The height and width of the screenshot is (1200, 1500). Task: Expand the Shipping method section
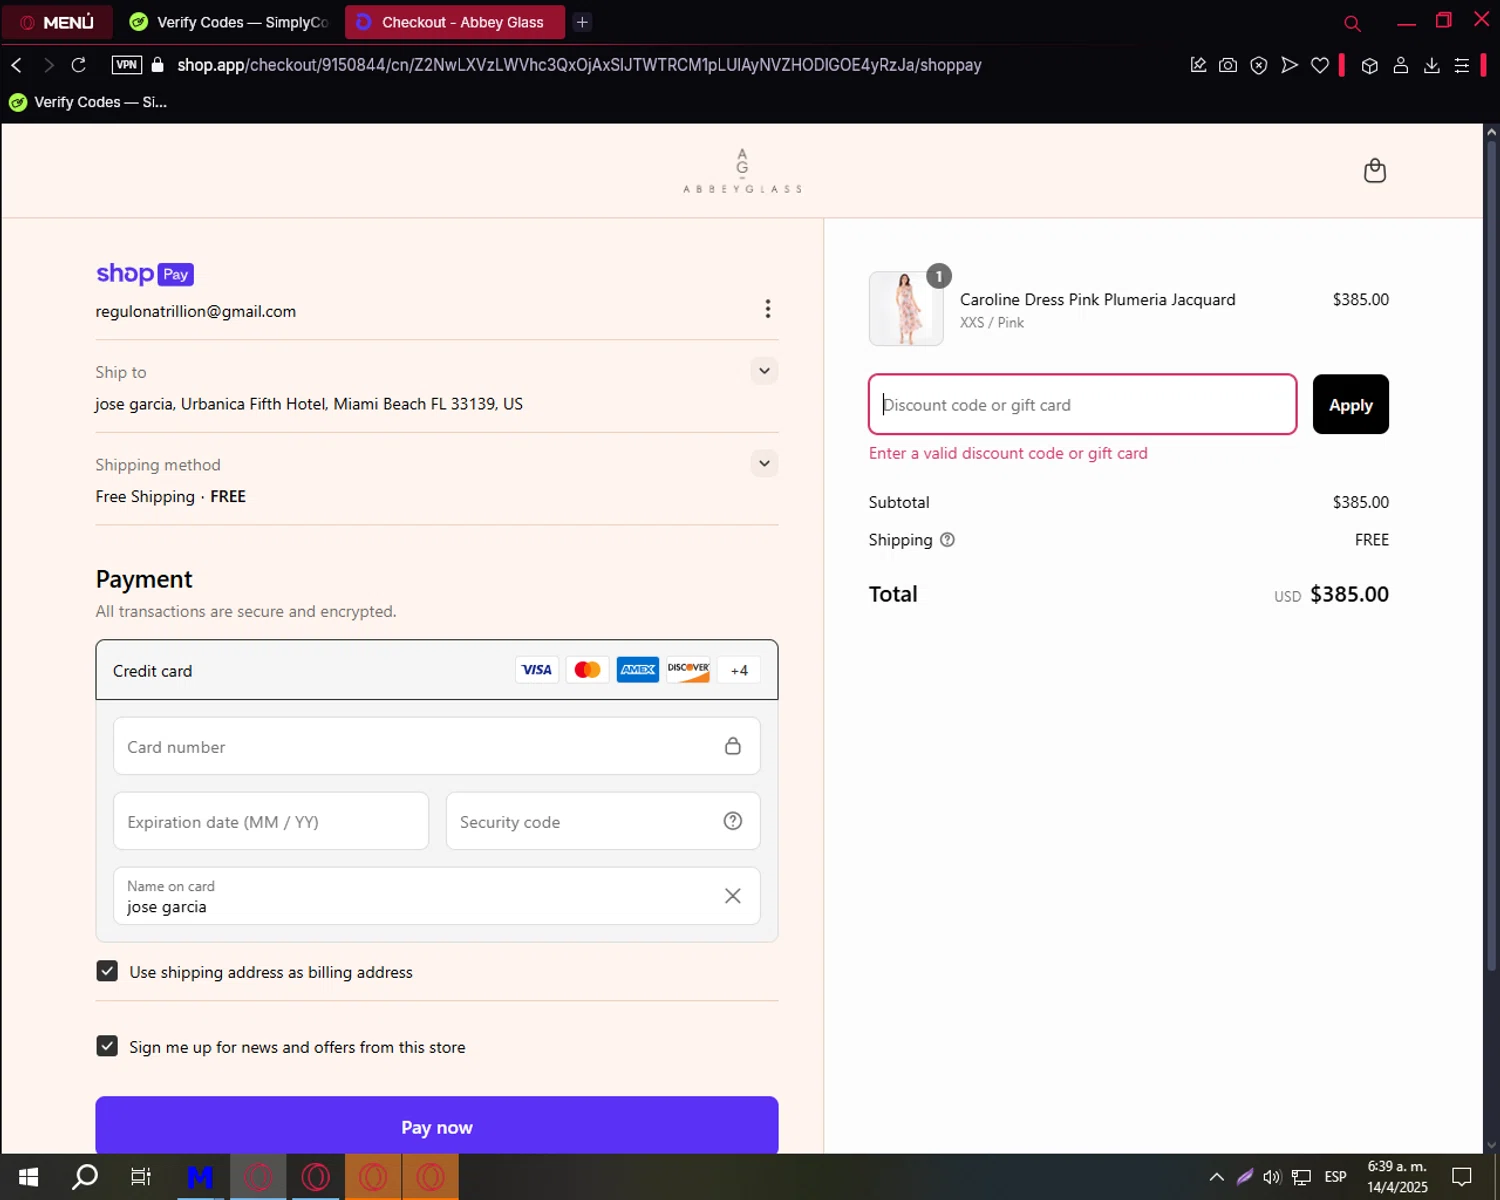[x=764, y=463]
